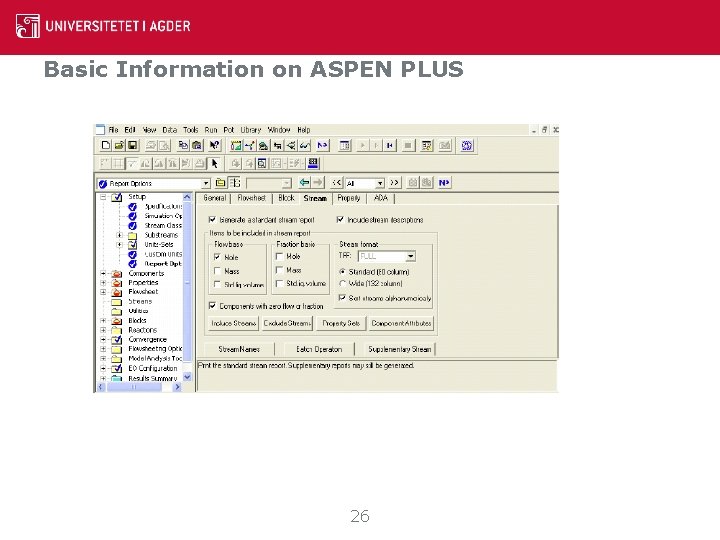Click the Save diskette toolbar icon
Screen dimensions: 720x540
tap(132, 146)
